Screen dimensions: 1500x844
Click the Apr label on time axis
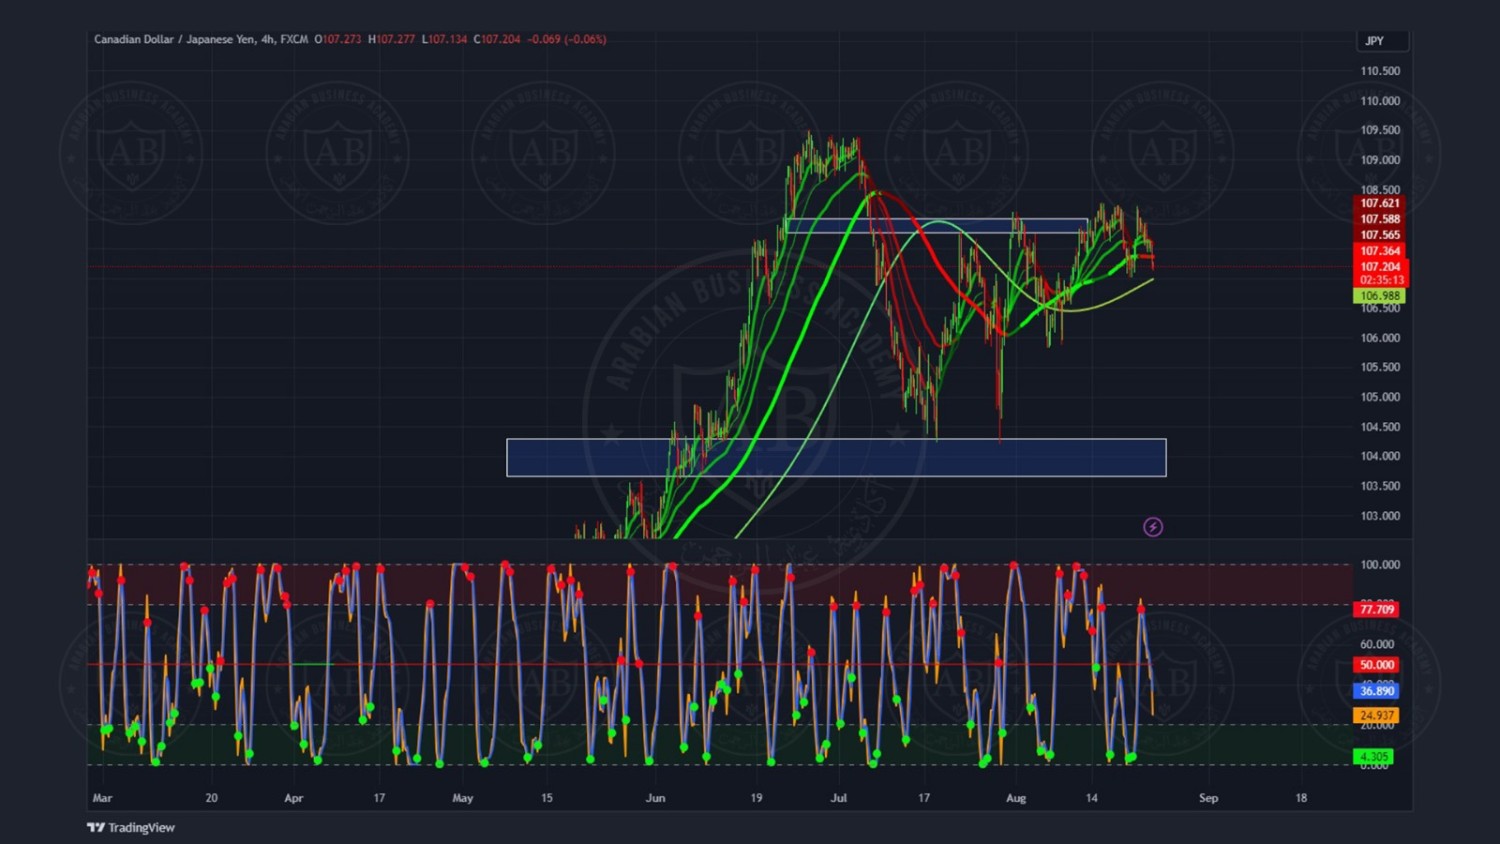click(x=293, y=798)
